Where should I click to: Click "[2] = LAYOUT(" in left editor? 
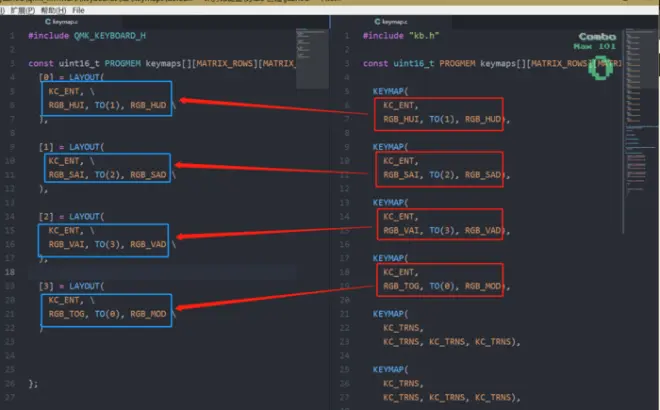71,216
